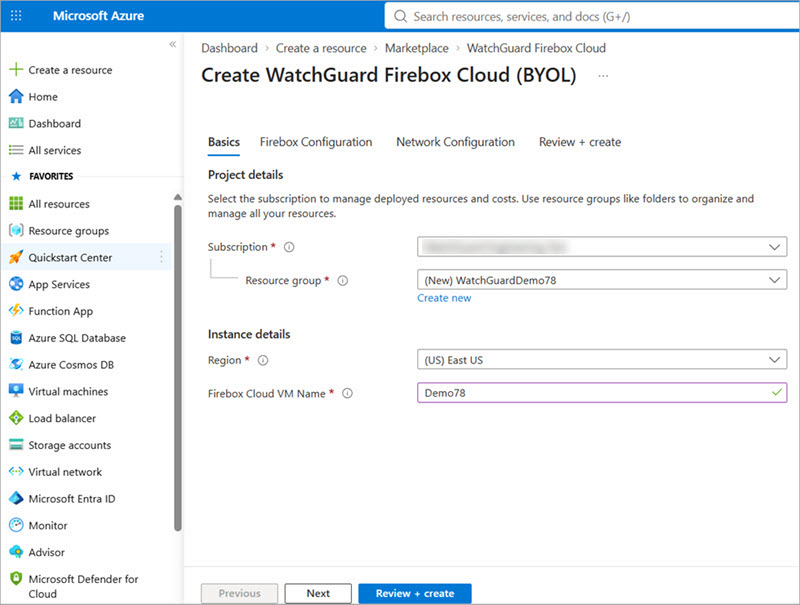Collapse the sidebar with double chevron
Image resolution: width=800 pixels, height=605 pixels.
point(173,44)
